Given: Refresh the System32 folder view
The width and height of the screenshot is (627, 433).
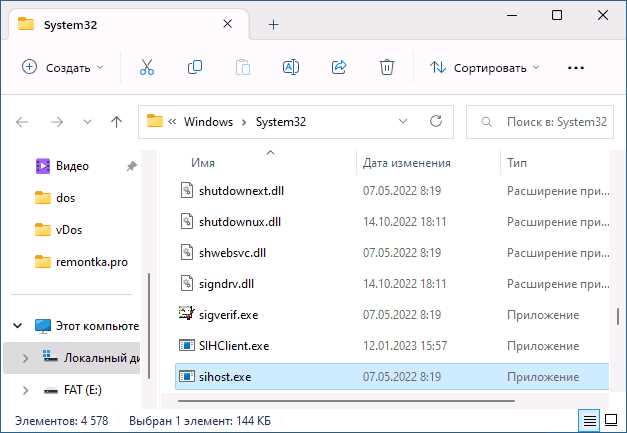Looking at the screenshot, I should tap(435, 121).
